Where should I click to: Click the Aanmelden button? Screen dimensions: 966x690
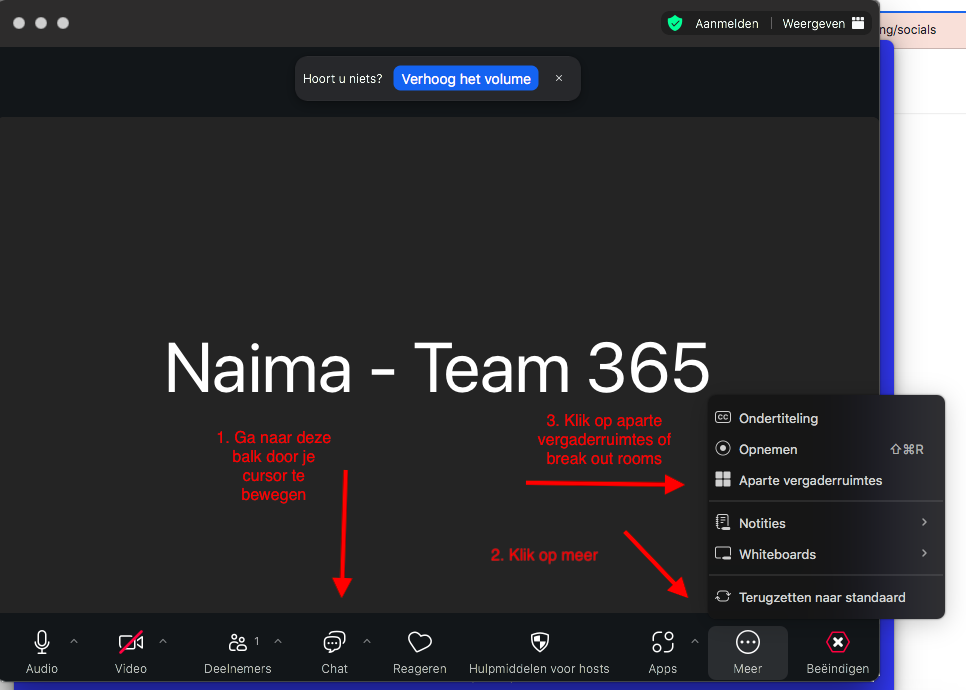coord(727,23)
